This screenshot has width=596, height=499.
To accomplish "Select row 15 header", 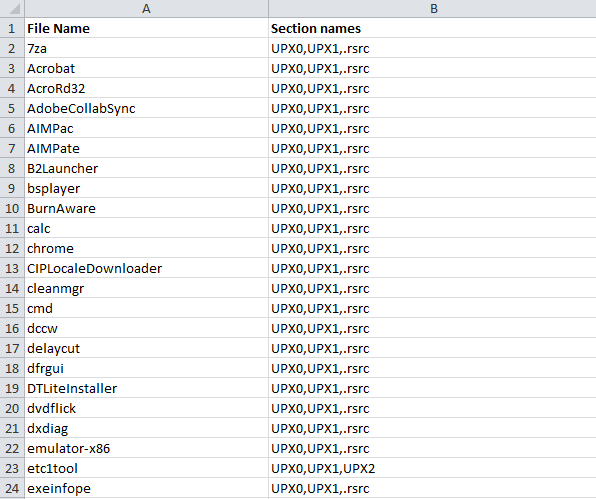I will (x=12, y=308).
